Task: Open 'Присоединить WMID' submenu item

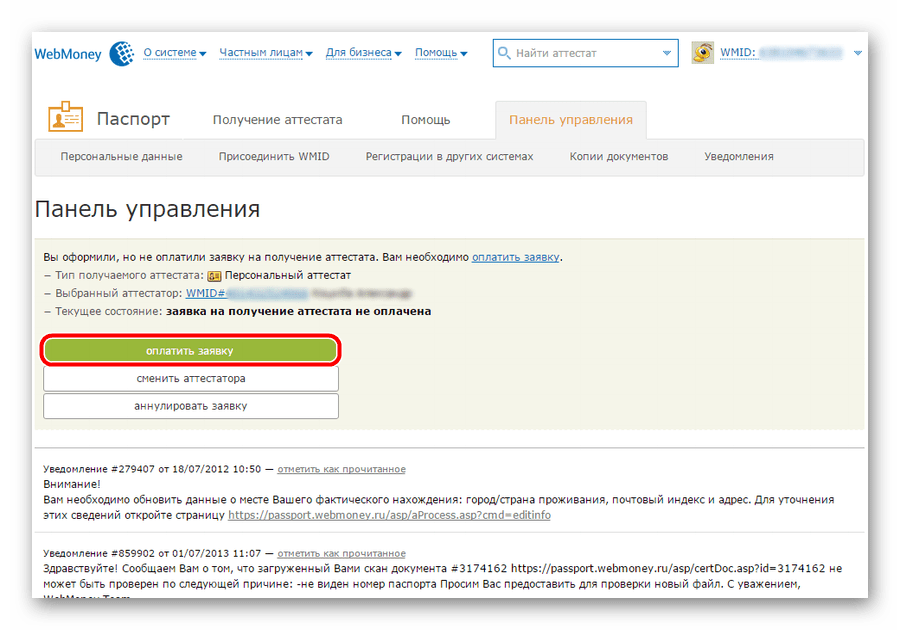Action: [274, 156]
